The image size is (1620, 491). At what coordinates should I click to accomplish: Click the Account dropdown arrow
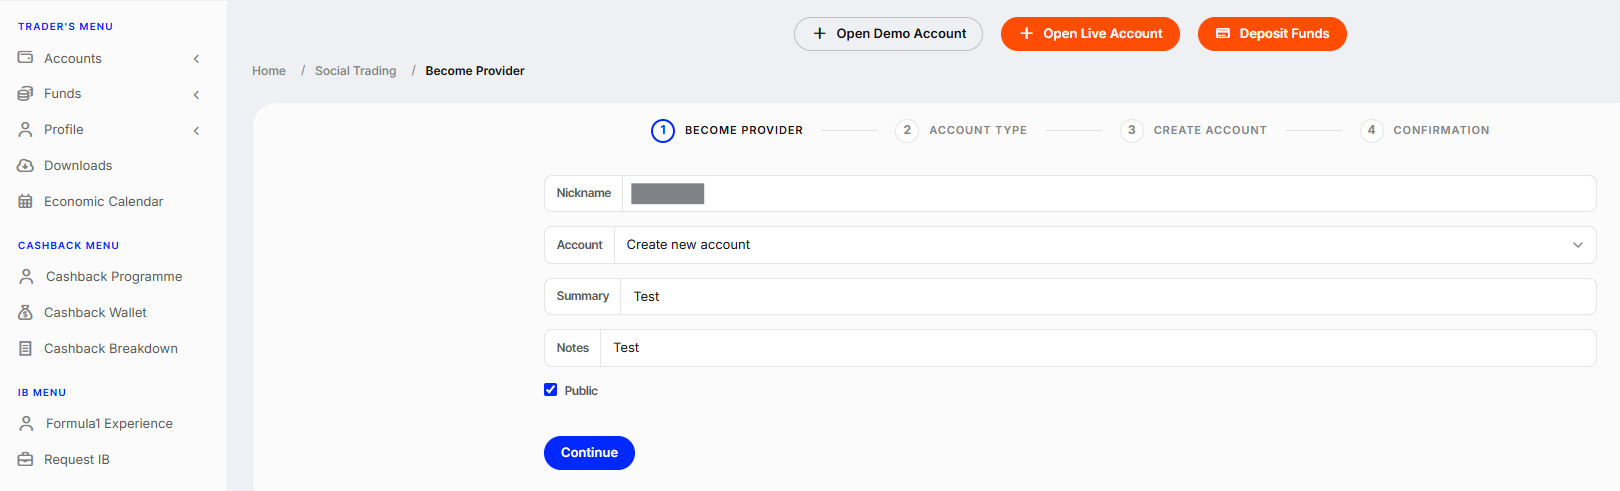[x=1578, y=245]
